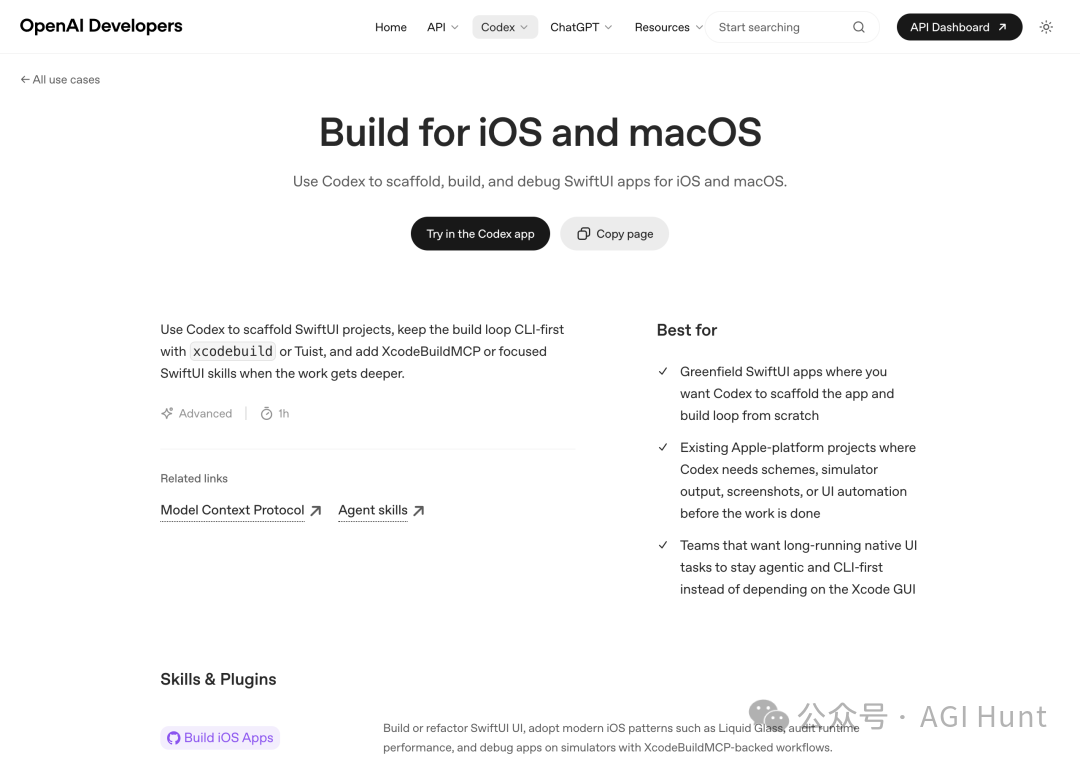The width and height of the screenshot is (1080, 759).
Task: Click the API Dashboard button
Action: tap(958, 27)
